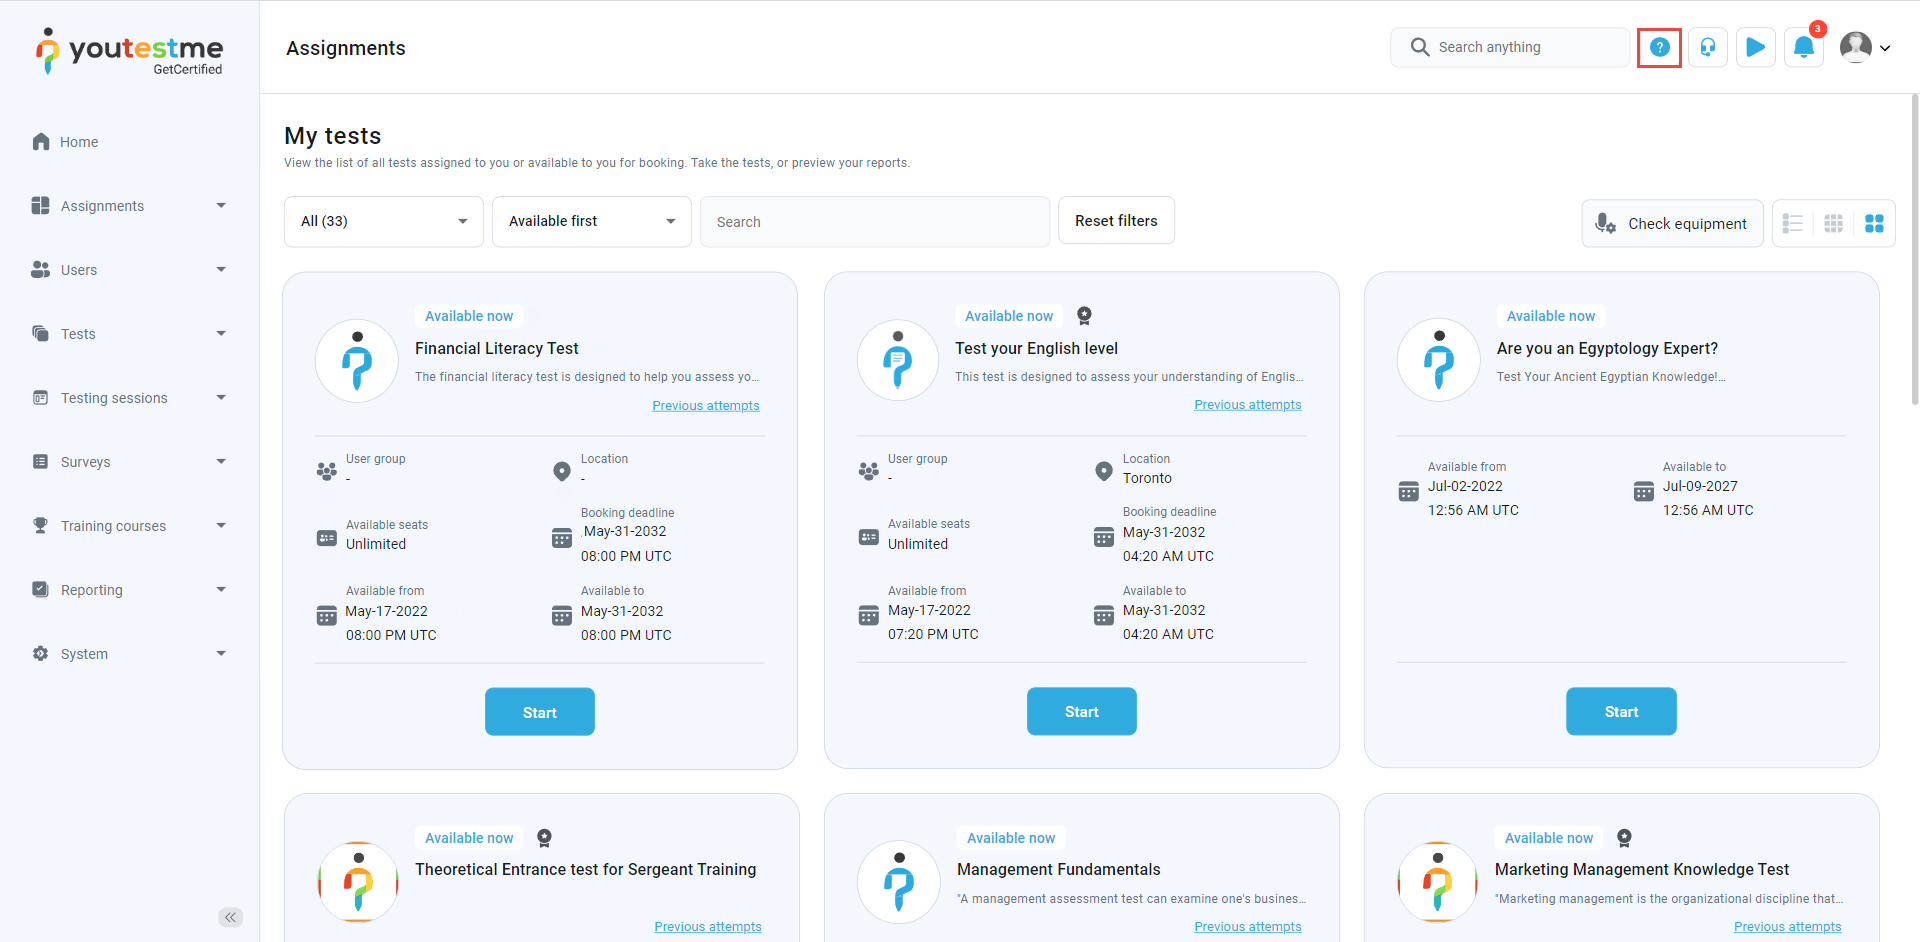Select Testing sessions in the sidebar
Image resolution: width=1920 pixels, height=942 pixels.
point(114,398)
